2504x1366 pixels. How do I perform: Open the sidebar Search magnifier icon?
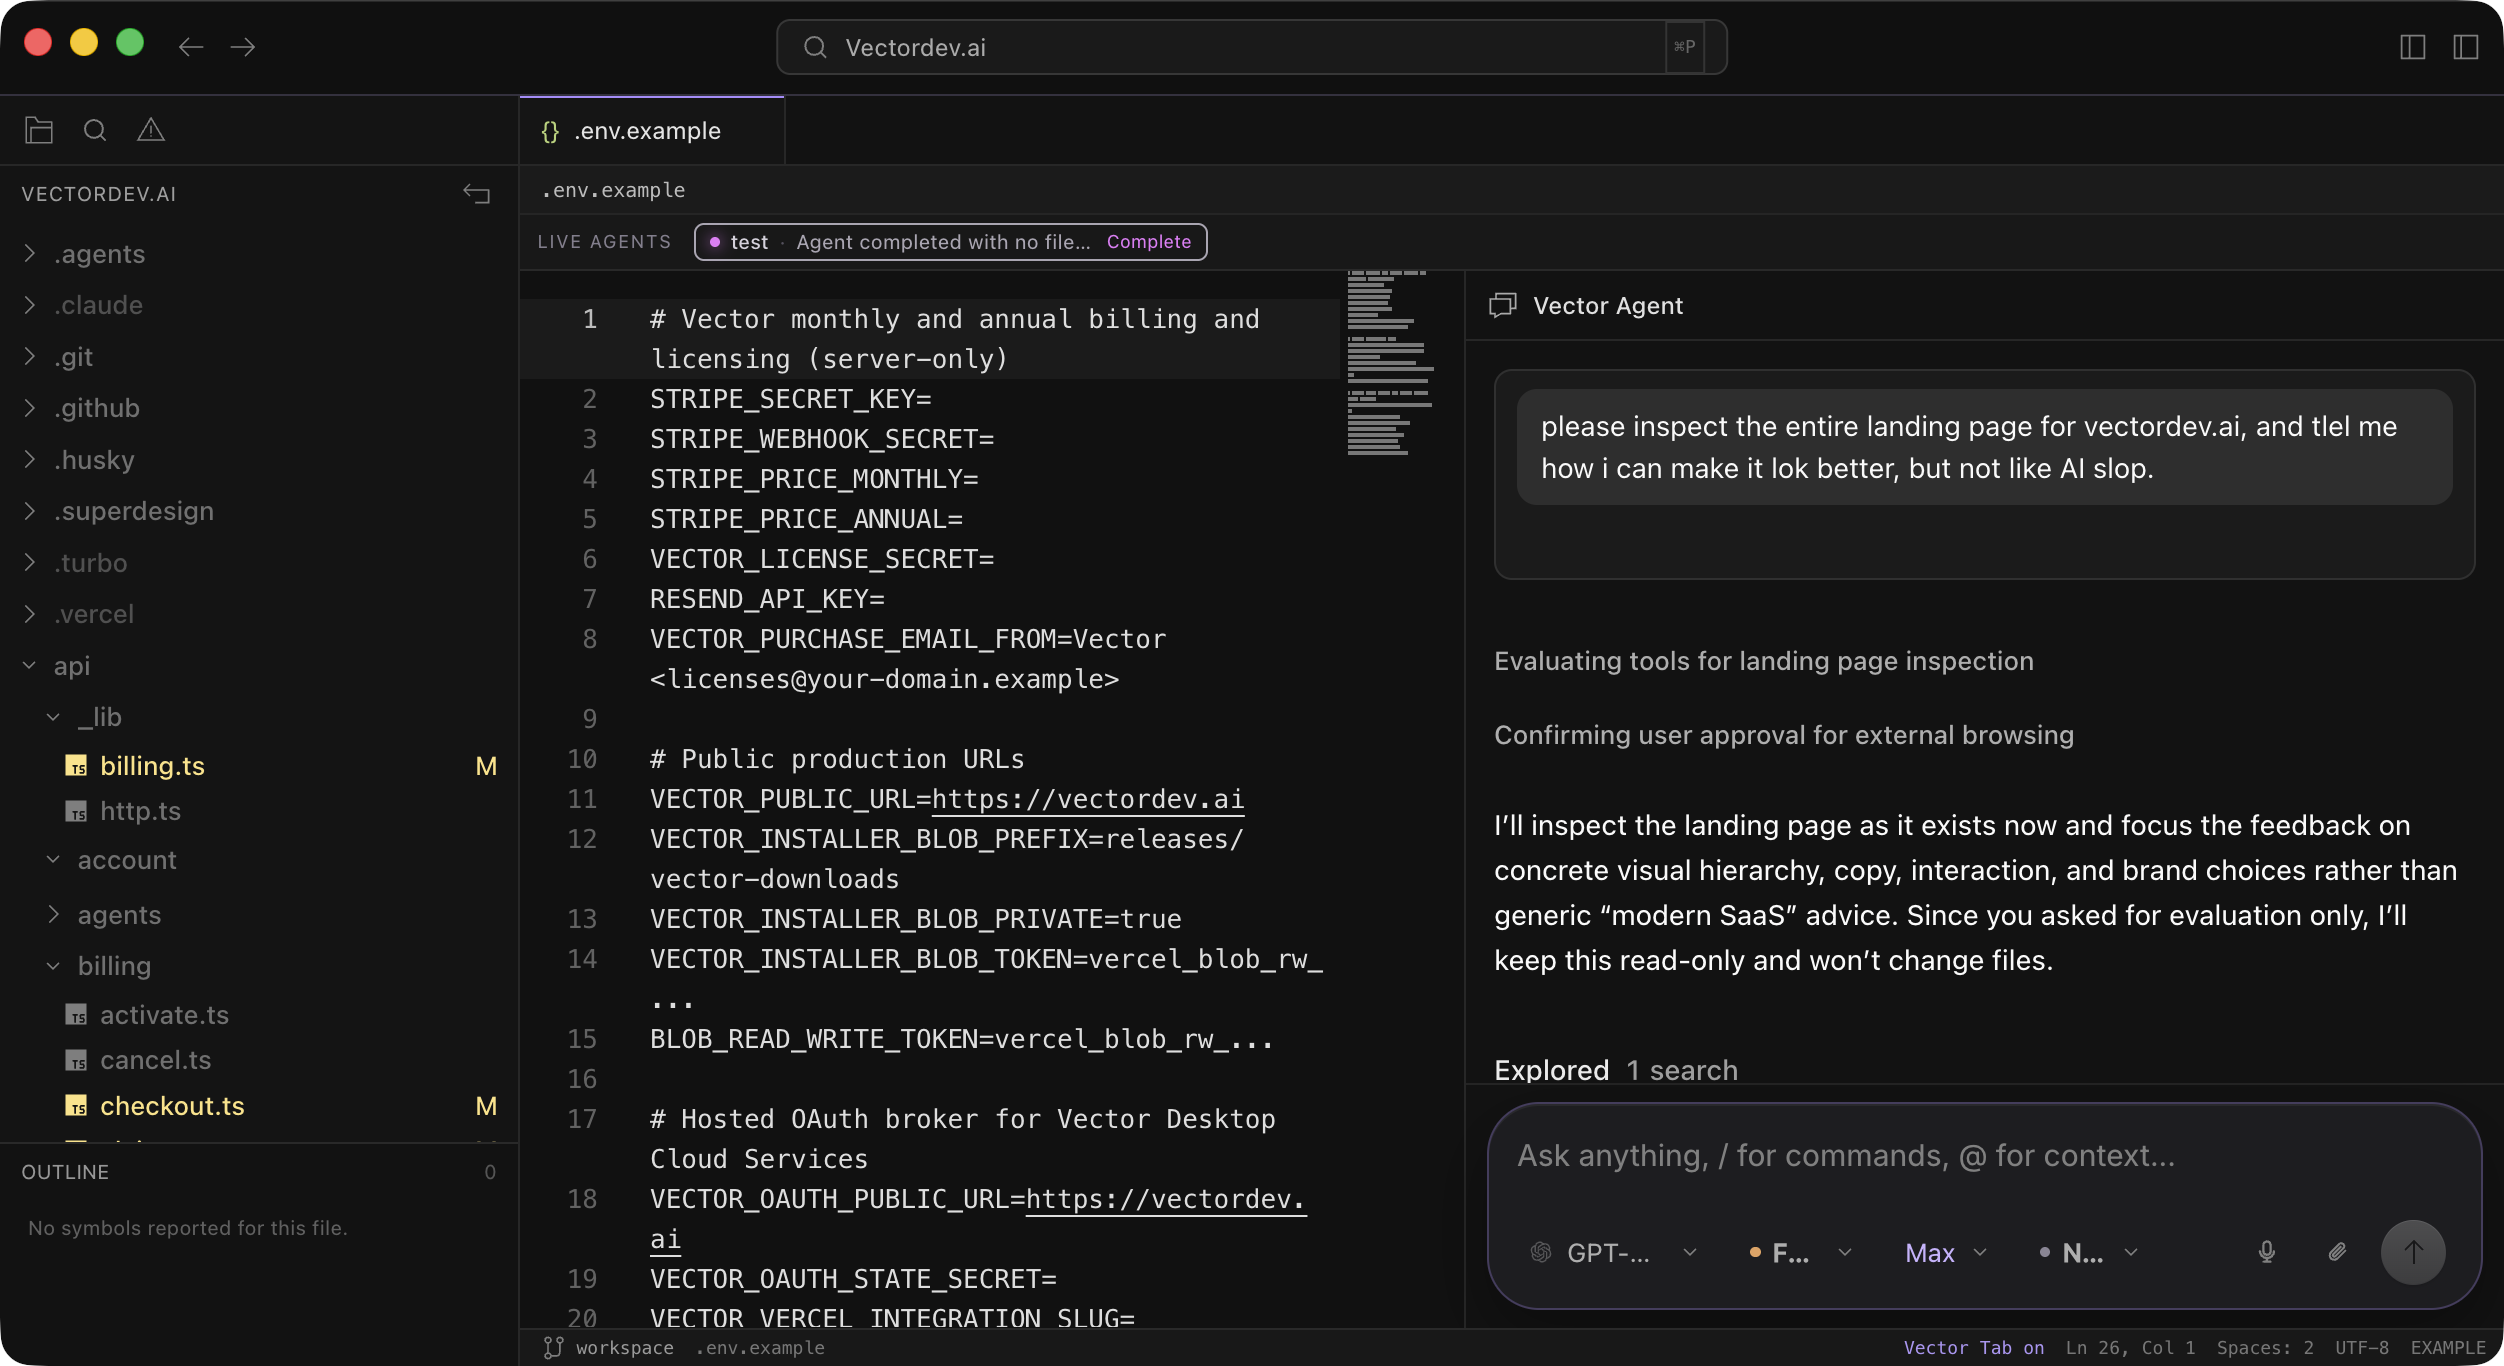point(95,130)
